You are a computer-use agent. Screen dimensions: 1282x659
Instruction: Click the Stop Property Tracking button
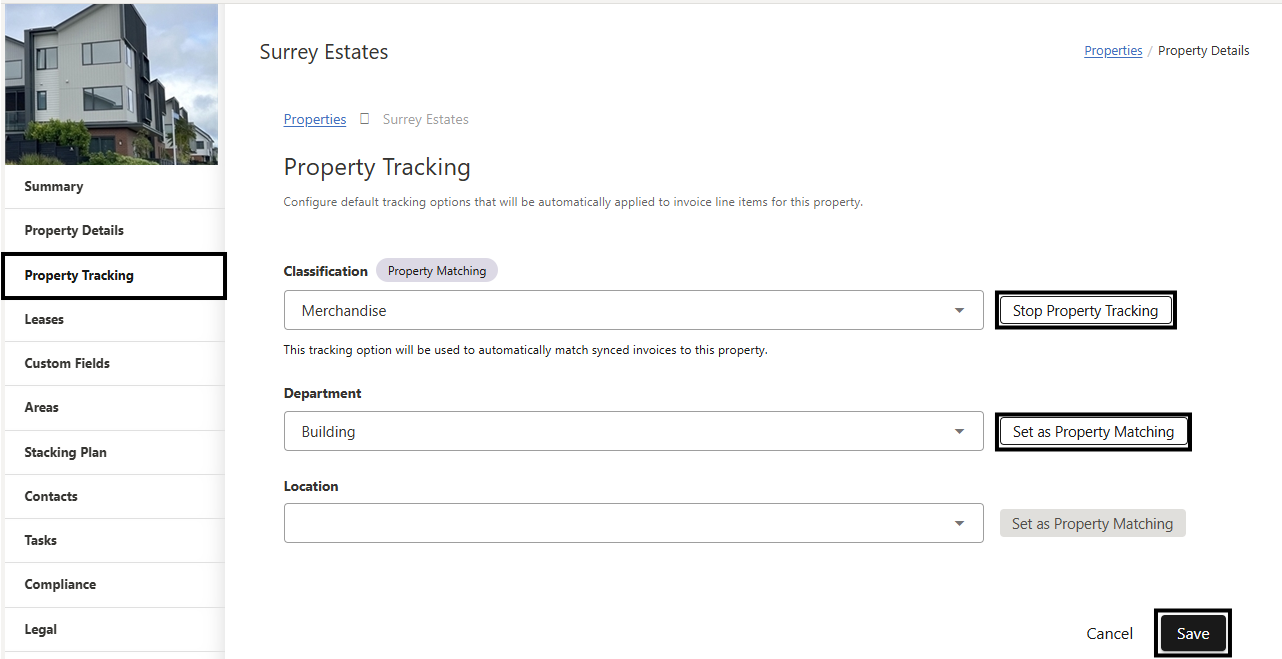click(x=1085, y=311)
